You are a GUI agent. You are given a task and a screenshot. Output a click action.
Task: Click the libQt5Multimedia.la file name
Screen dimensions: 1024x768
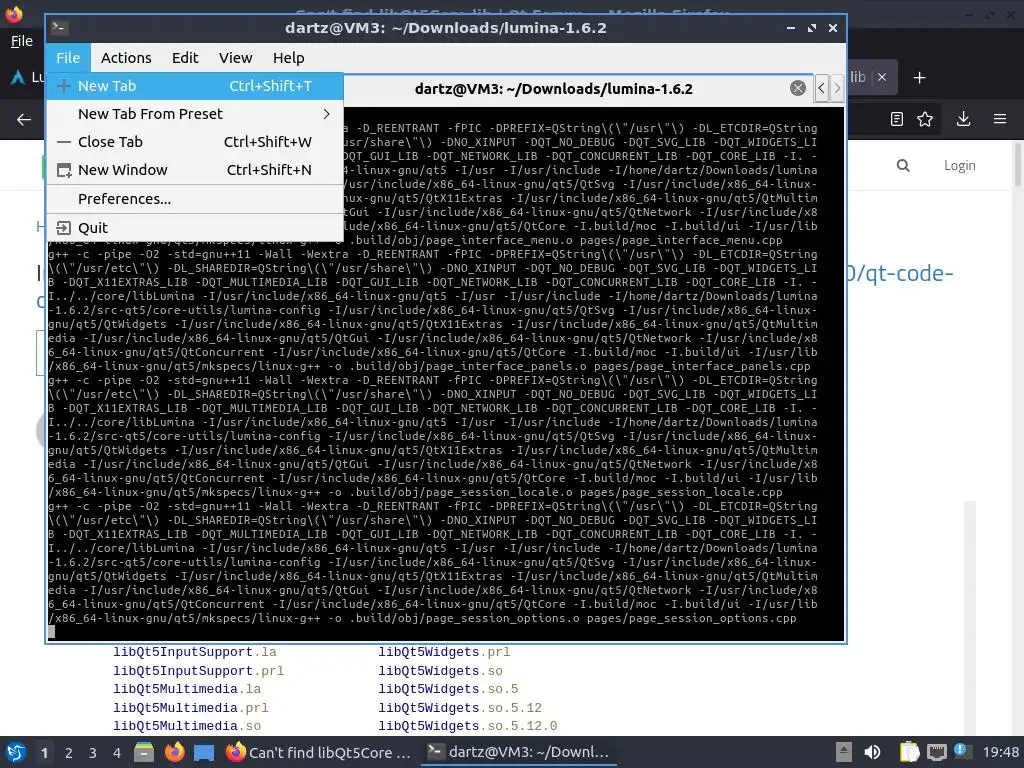[187, 689]
